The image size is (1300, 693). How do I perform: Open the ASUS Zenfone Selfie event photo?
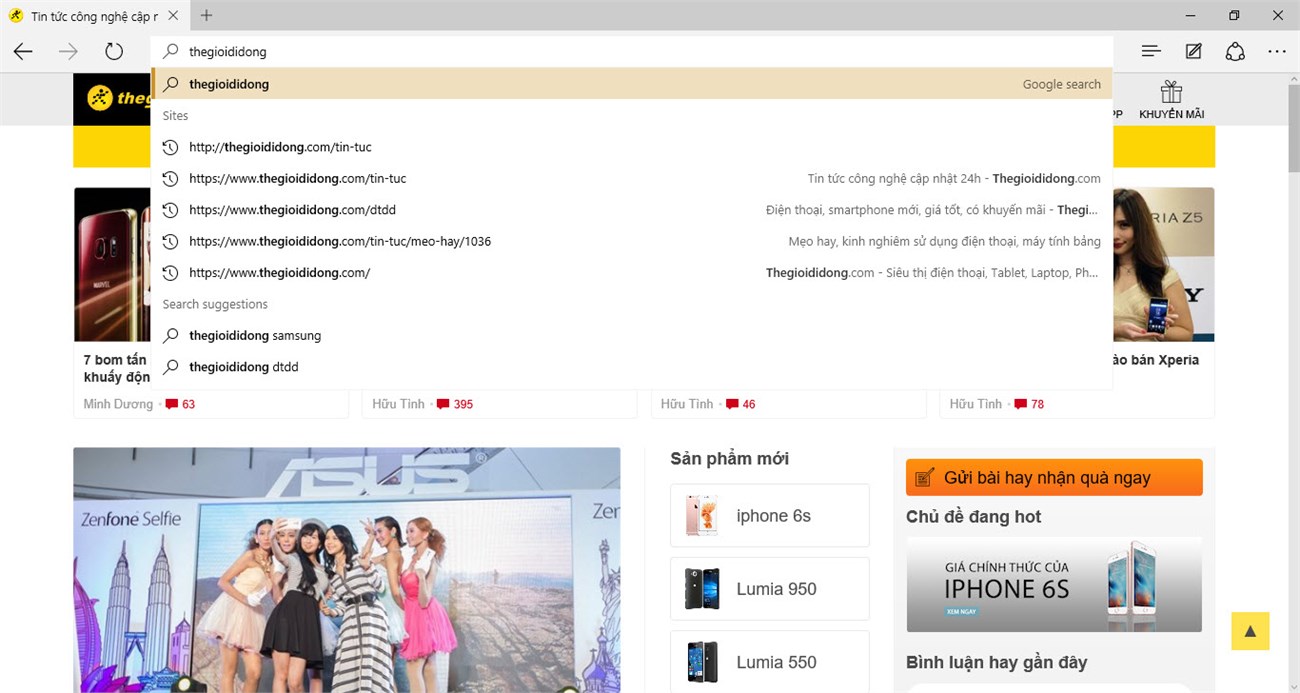346,570
